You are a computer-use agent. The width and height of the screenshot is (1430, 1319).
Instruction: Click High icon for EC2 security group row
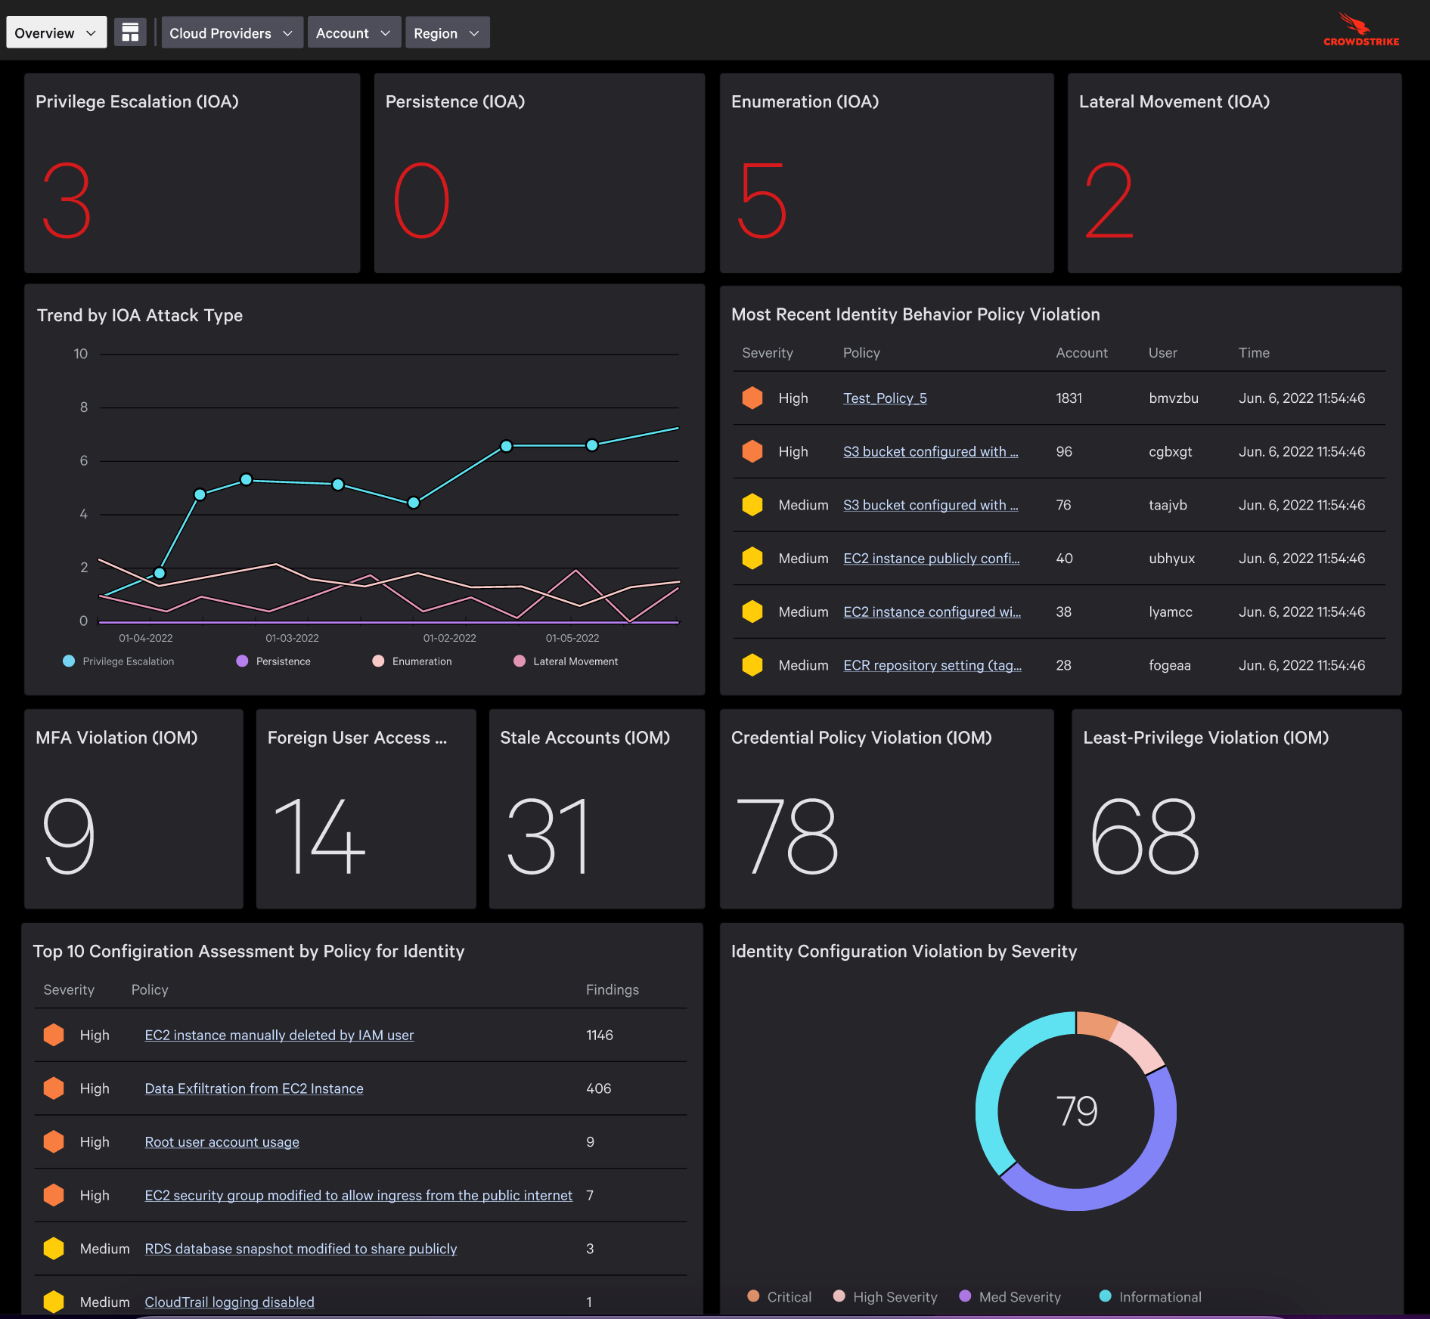click(54, 1196)
